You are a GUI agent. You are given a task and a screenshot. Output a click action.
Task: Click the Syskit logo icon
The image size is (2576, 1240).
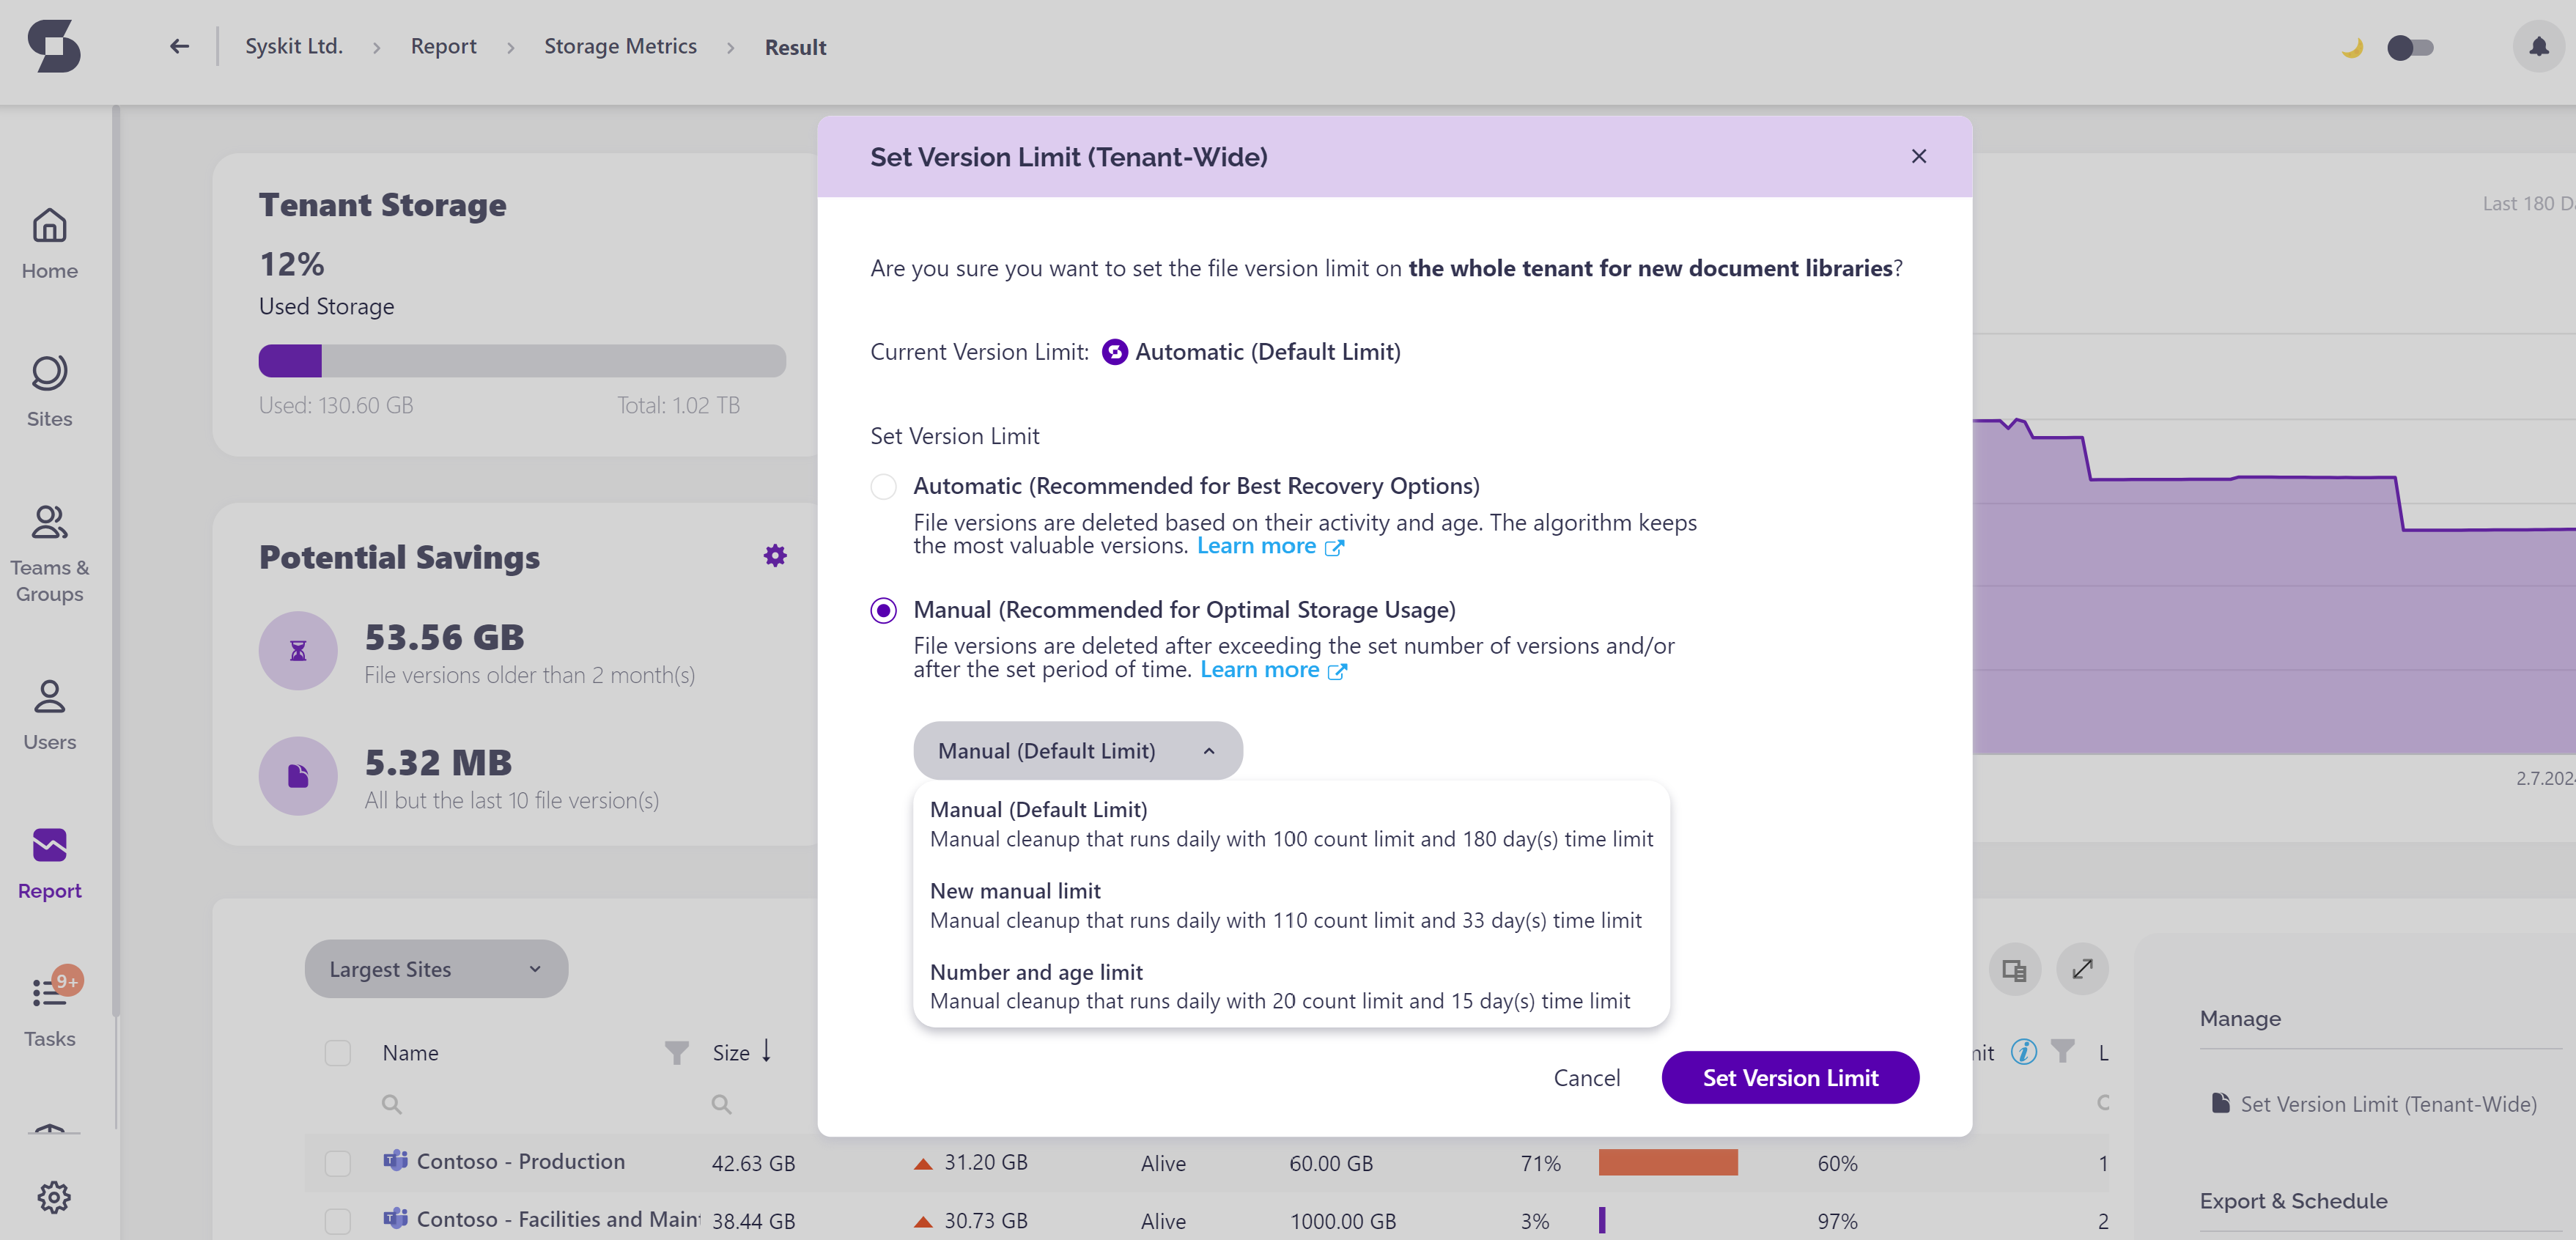click(54, 46)
